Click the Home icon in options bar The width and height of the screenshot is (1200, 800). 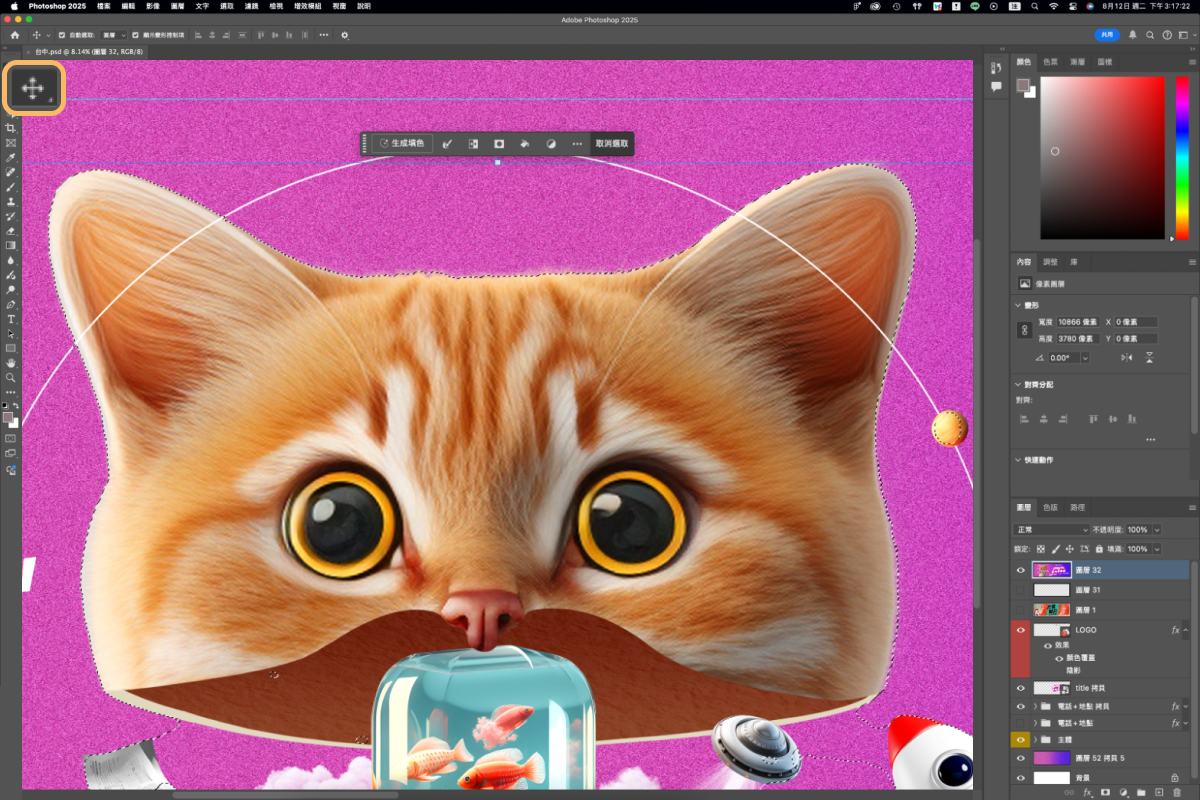pyautogui.click(x=14, y=35)
